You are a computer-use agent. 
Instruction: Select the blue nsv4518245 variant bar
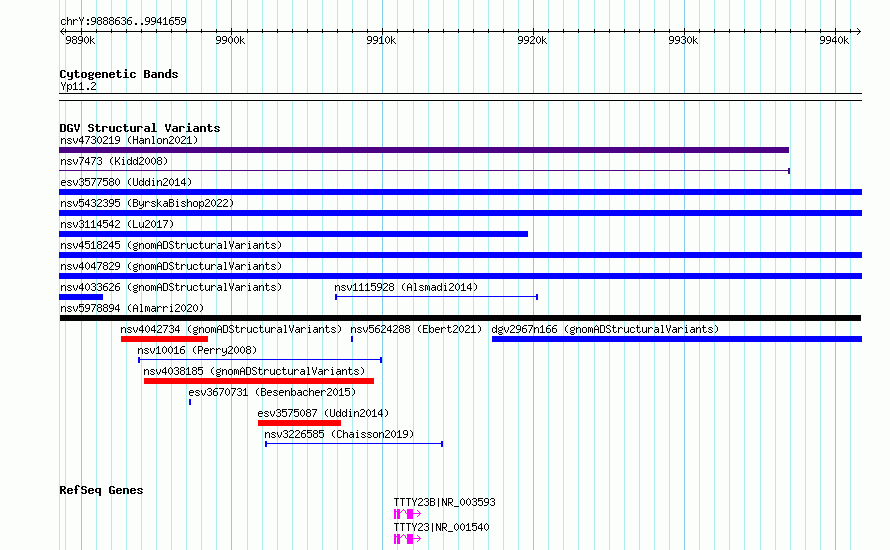pyautogui.click(x=460, y=255)
